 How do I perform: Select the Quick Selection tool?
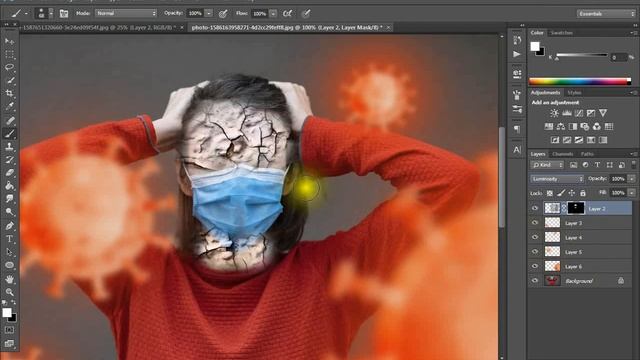9,80
